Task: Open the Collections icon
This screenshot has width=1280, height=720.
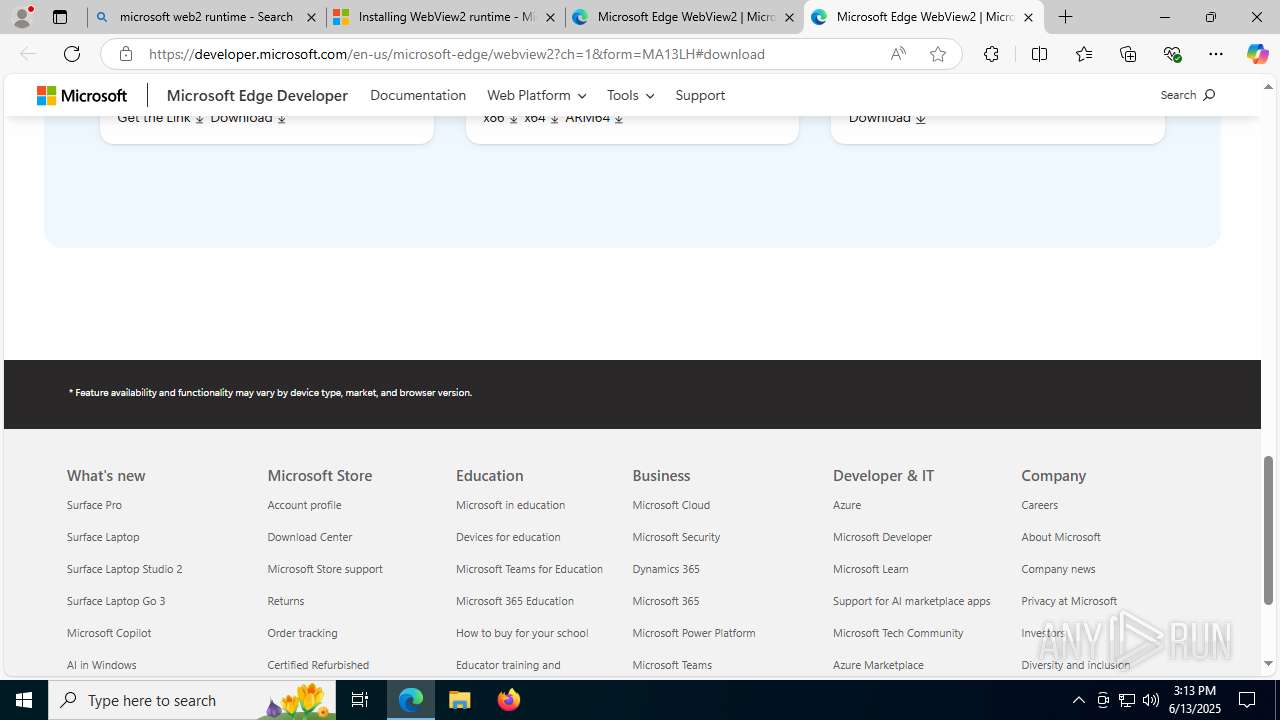Action: [x=1128, y=54]
